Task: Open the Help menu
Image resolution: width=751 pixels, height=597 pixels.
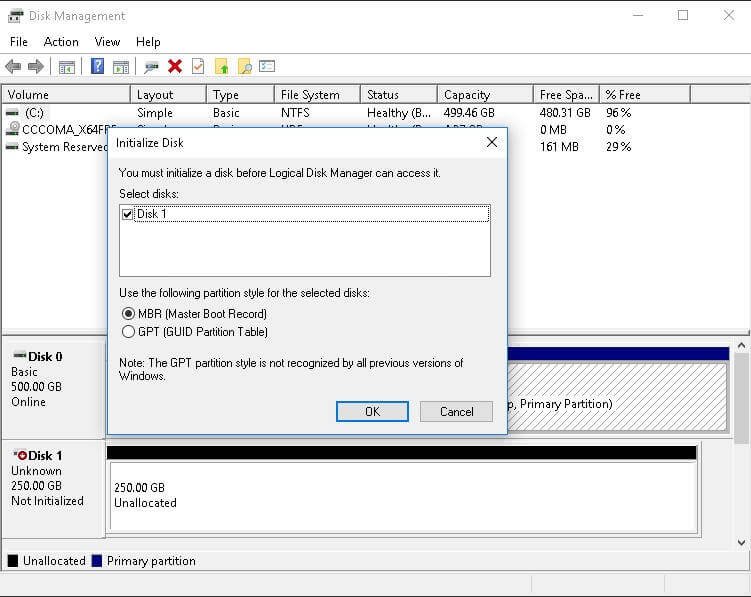Action: tap(148, 42)
